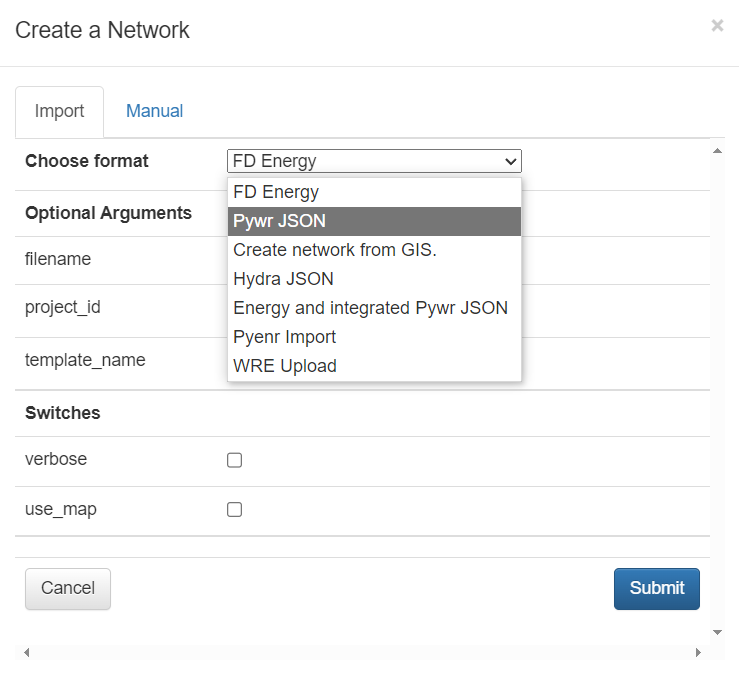Close the Create a Network dialog
739x676 pixels.
coord(717,26)
